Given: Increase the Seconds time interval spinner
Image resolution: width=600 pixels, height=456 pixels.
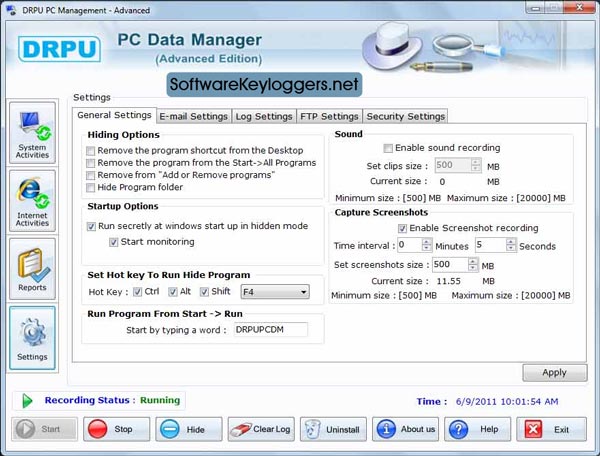Looking at the screenshot, I should point(511,241).
